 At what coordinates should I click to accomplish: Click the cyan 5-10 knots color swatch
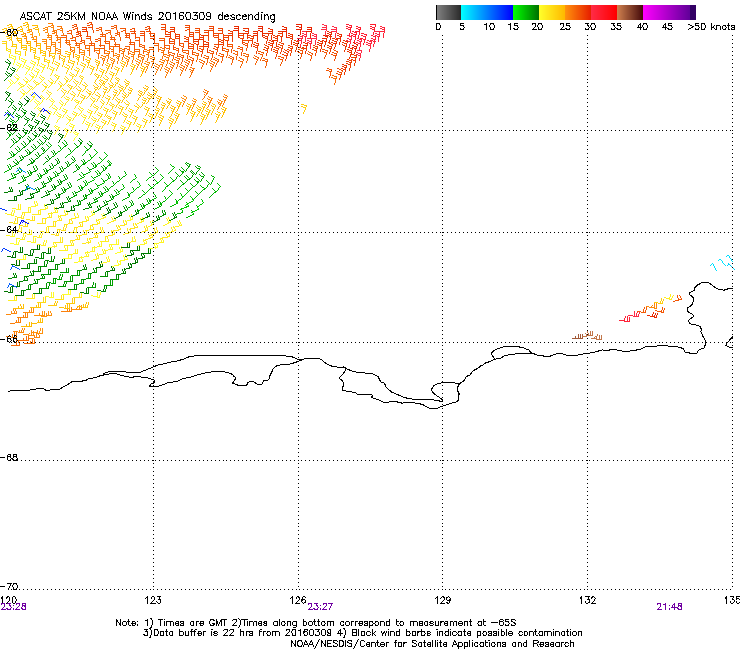[x=474, y=12]
